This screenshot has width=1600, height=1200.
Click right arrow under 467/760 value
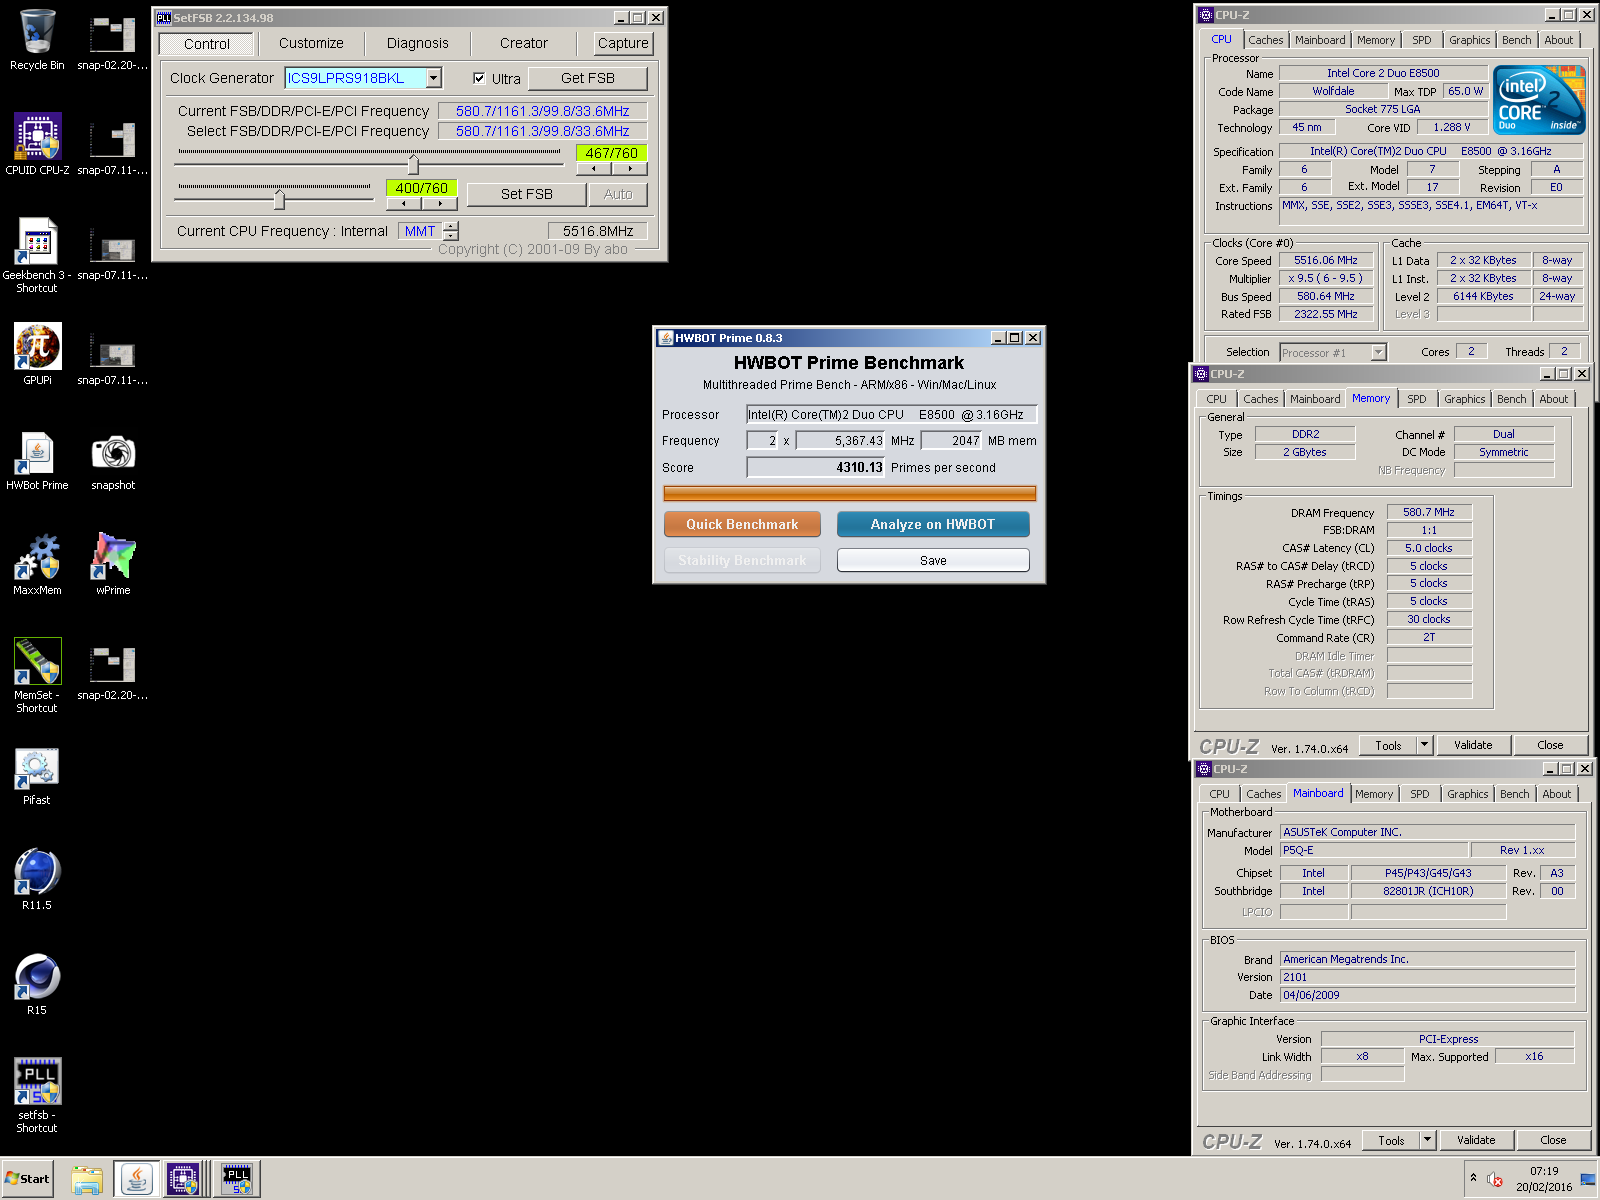pyautogui.click(x=629, y=169)
